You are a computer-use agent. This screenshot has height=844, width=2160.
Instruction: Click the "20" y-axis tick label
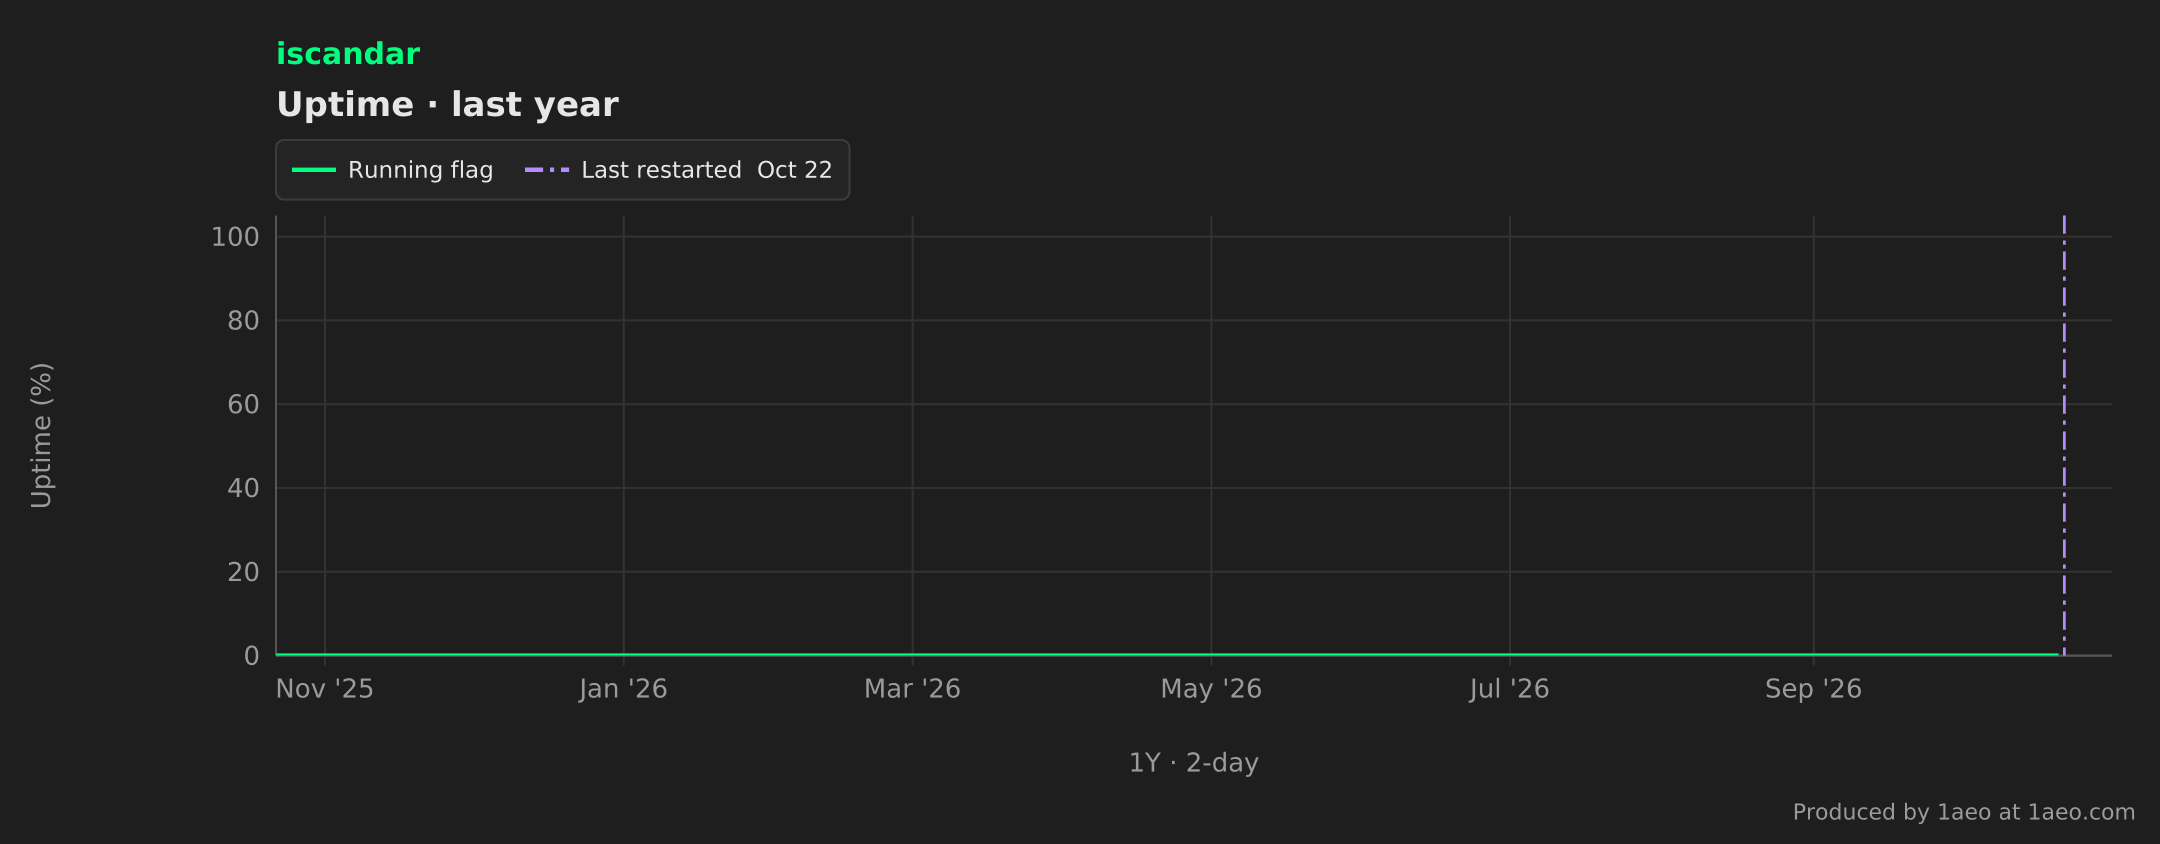[x=243, y=572]
